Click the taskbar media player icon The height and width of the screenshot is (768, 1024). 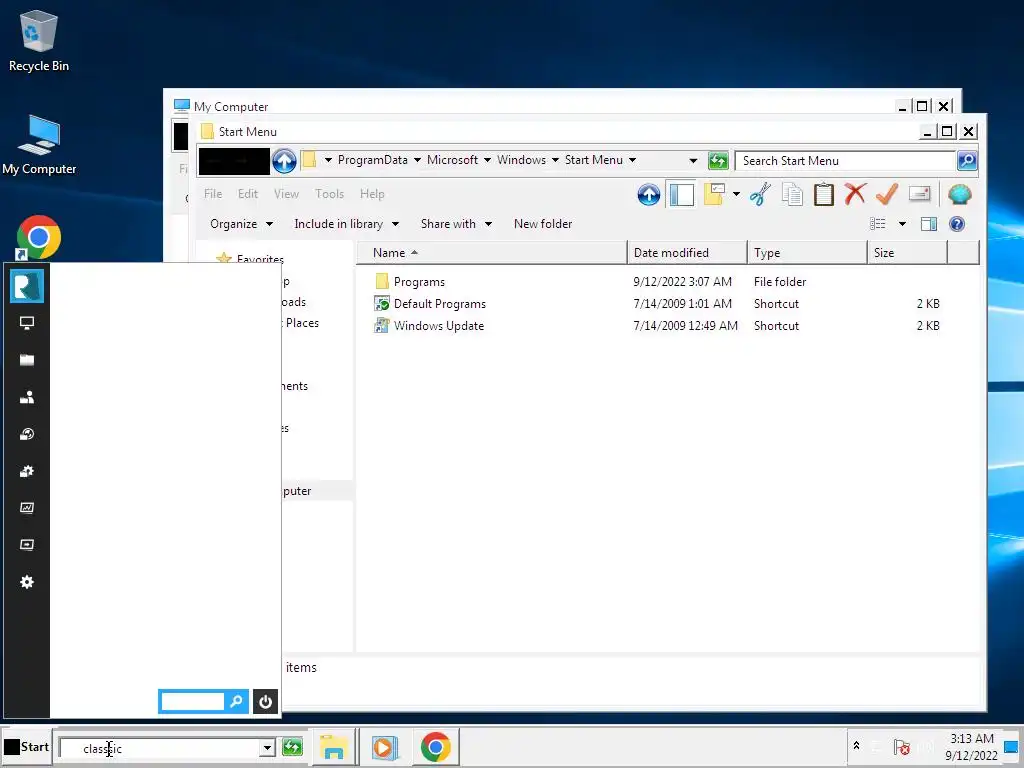[x=385, y=747]
